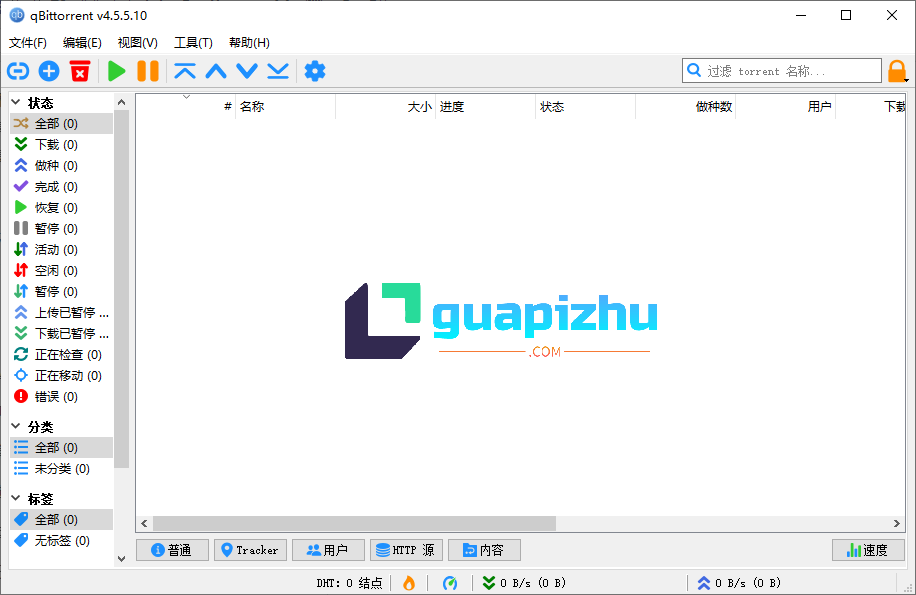The width and height of the screenshot is (916, 595).
Task: Sort by 做种数 column header
Action: tap(686, 106)
